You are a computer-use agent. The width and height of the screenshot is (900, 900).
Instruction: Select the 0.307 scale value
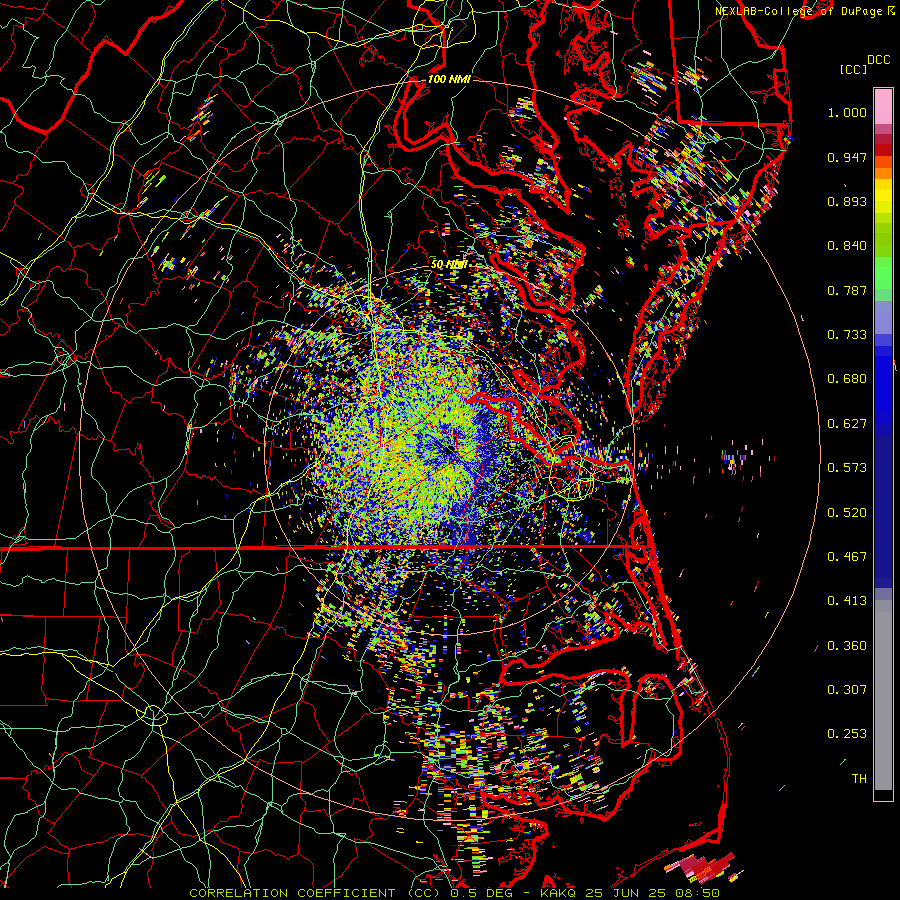coord(847,690)
